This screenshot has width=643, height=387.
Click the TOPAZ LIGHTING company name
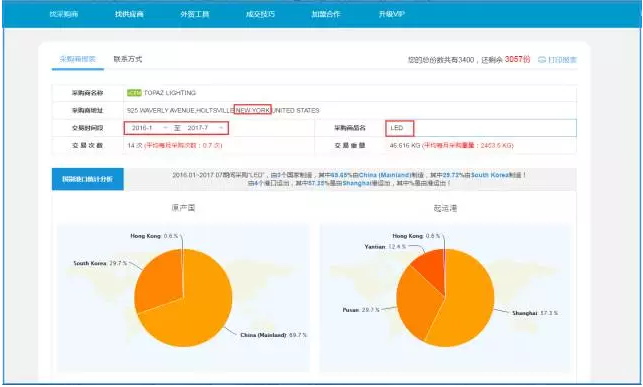pyautogui.click(x=170, y=93)
